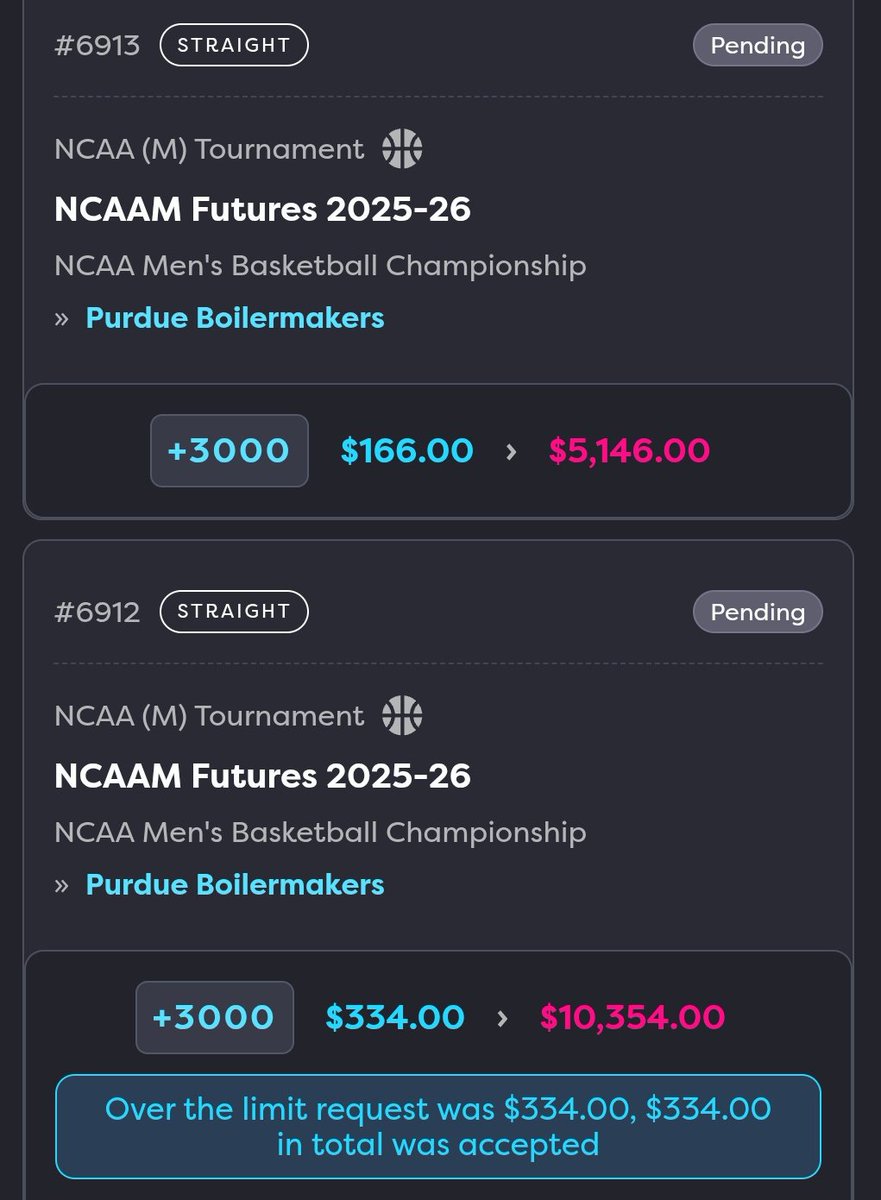Screen dimensions: 881x1200
Task: Click the chevron arrow after $334.00
Action: point(502,1018)
